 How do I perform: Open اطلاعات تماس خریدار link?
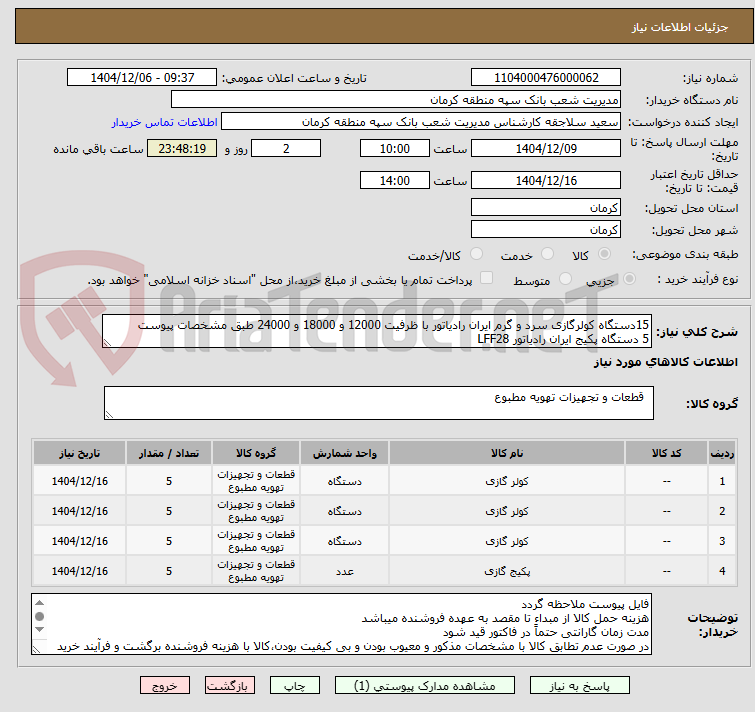tap(165, 122)
